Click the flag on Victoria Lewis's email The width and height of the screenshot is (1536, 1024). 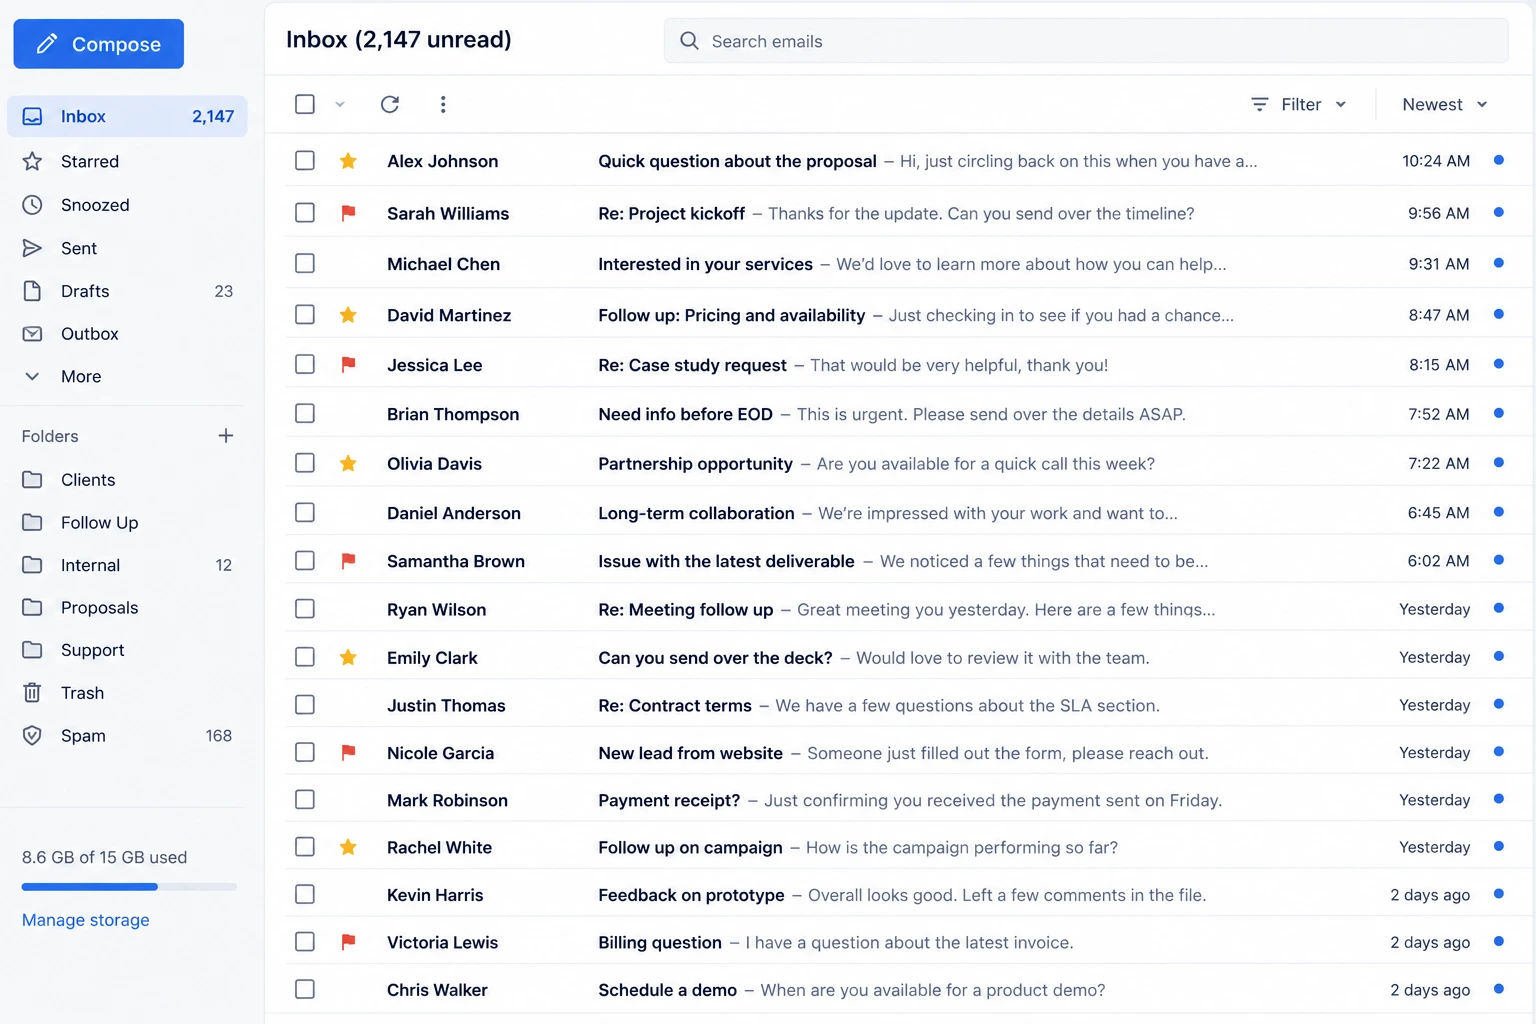[348, 941]
